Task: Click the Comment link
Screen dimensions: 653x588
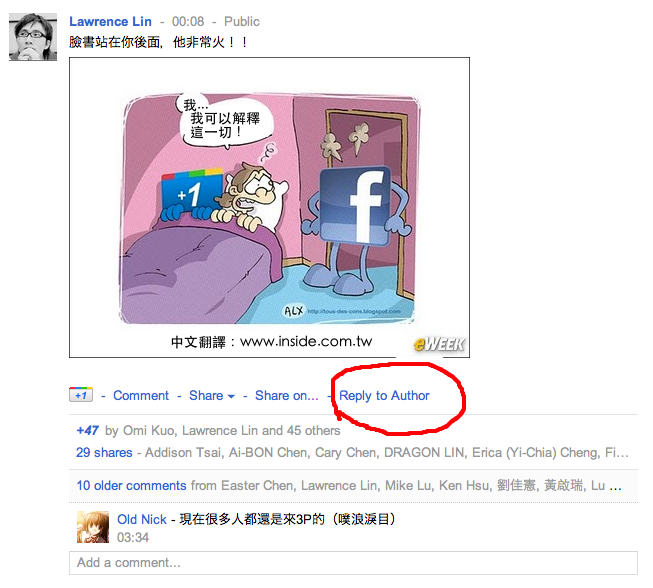Action: (x=141, y=395)
